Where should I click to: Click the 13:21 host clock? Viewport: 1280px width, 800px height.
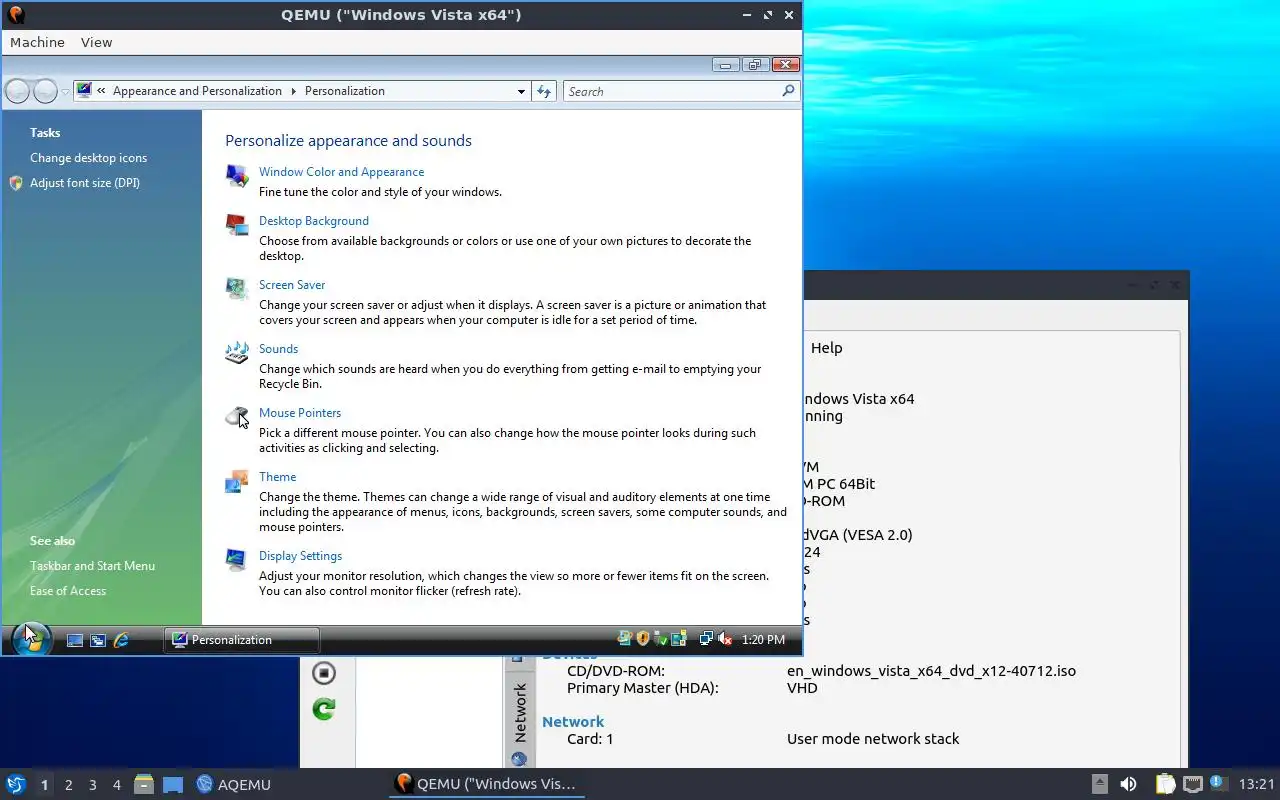[1256, 785]
